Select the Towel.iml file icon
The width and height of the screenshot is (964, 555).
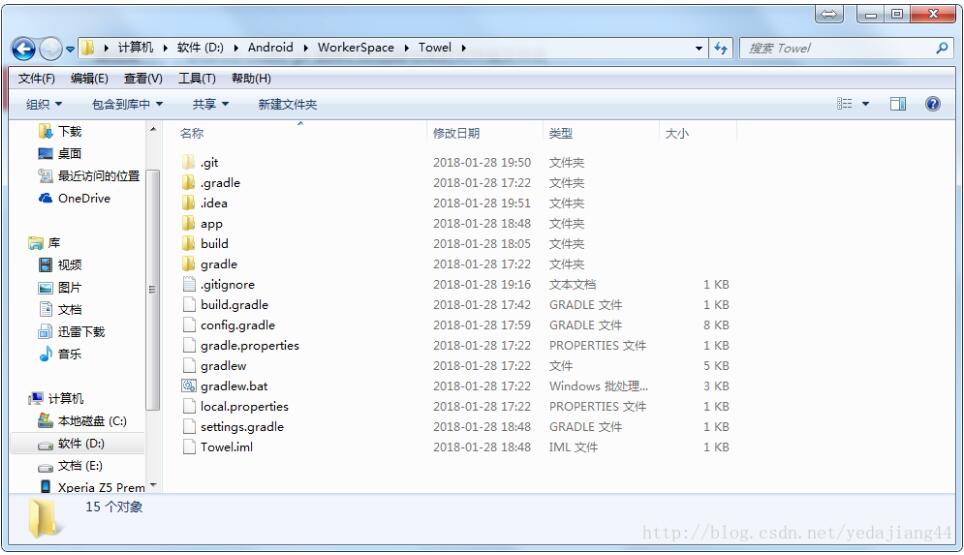point(189,447)
